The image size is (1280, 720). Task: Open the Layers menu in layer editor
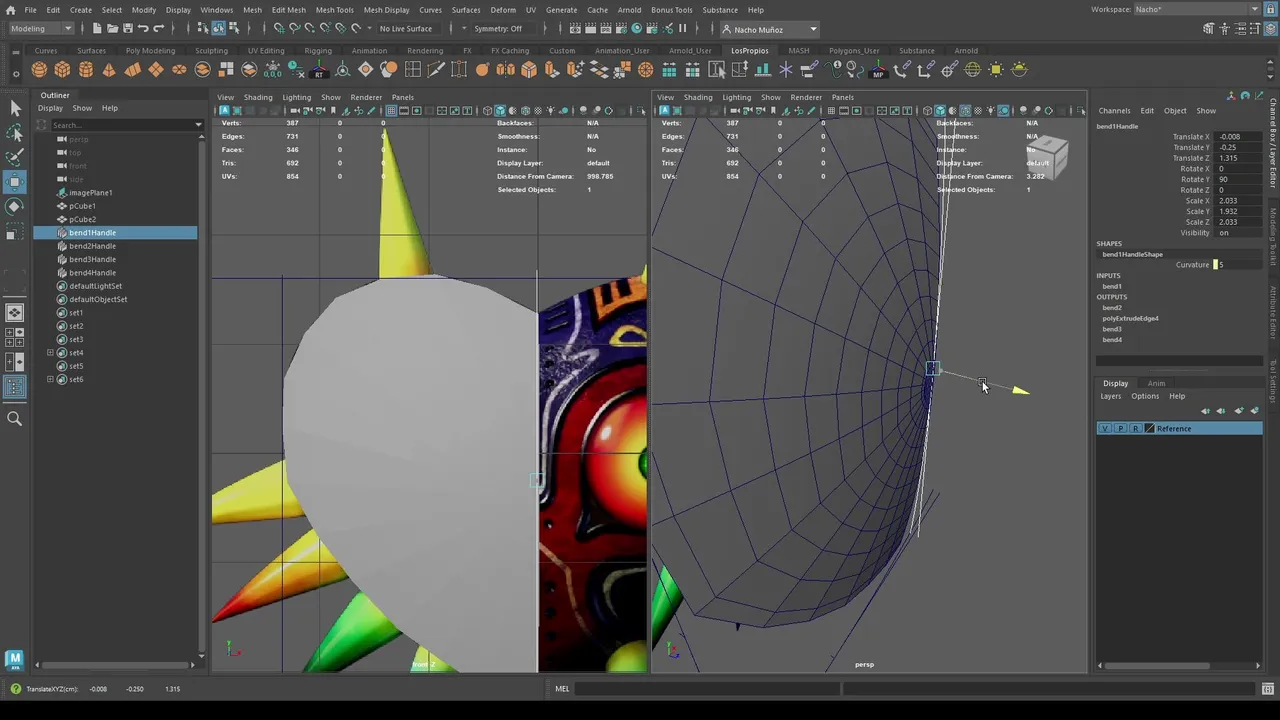1111,396
